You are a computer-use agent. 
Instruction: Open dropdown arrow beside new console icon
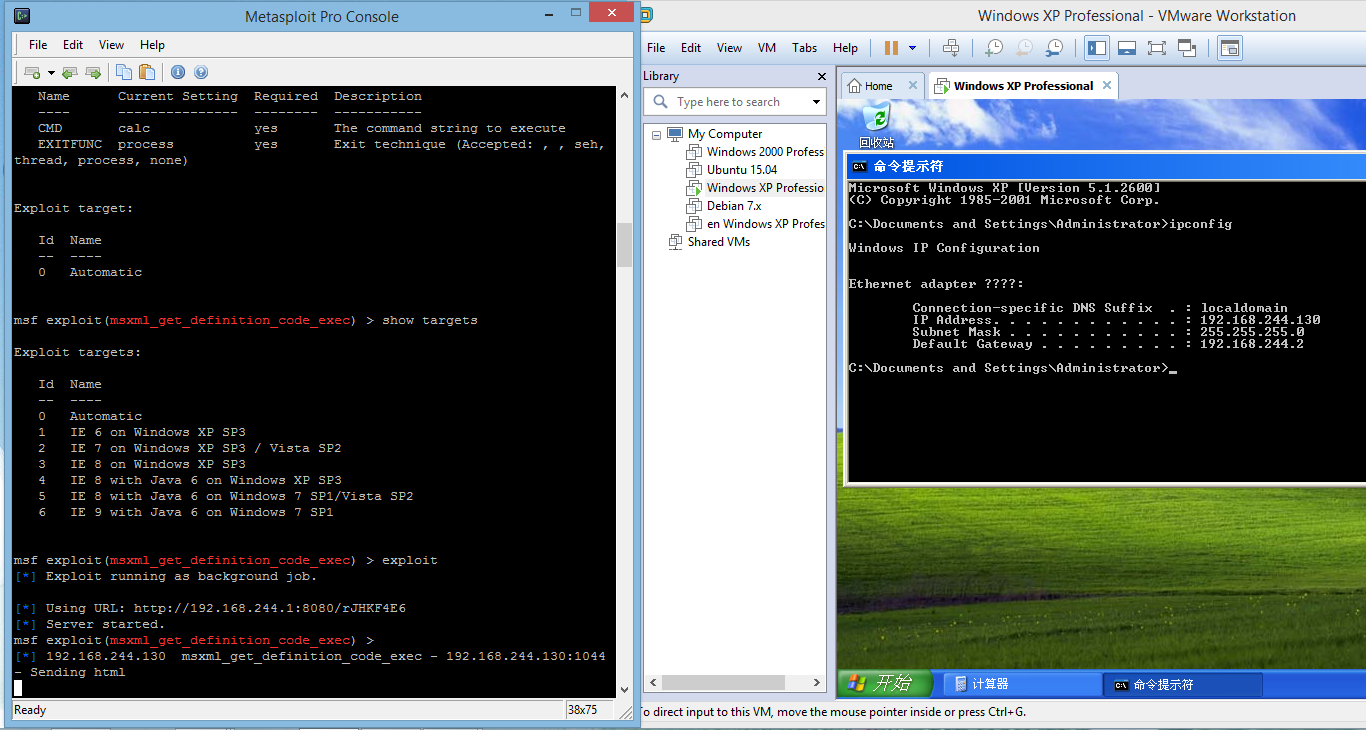point(51,72)
